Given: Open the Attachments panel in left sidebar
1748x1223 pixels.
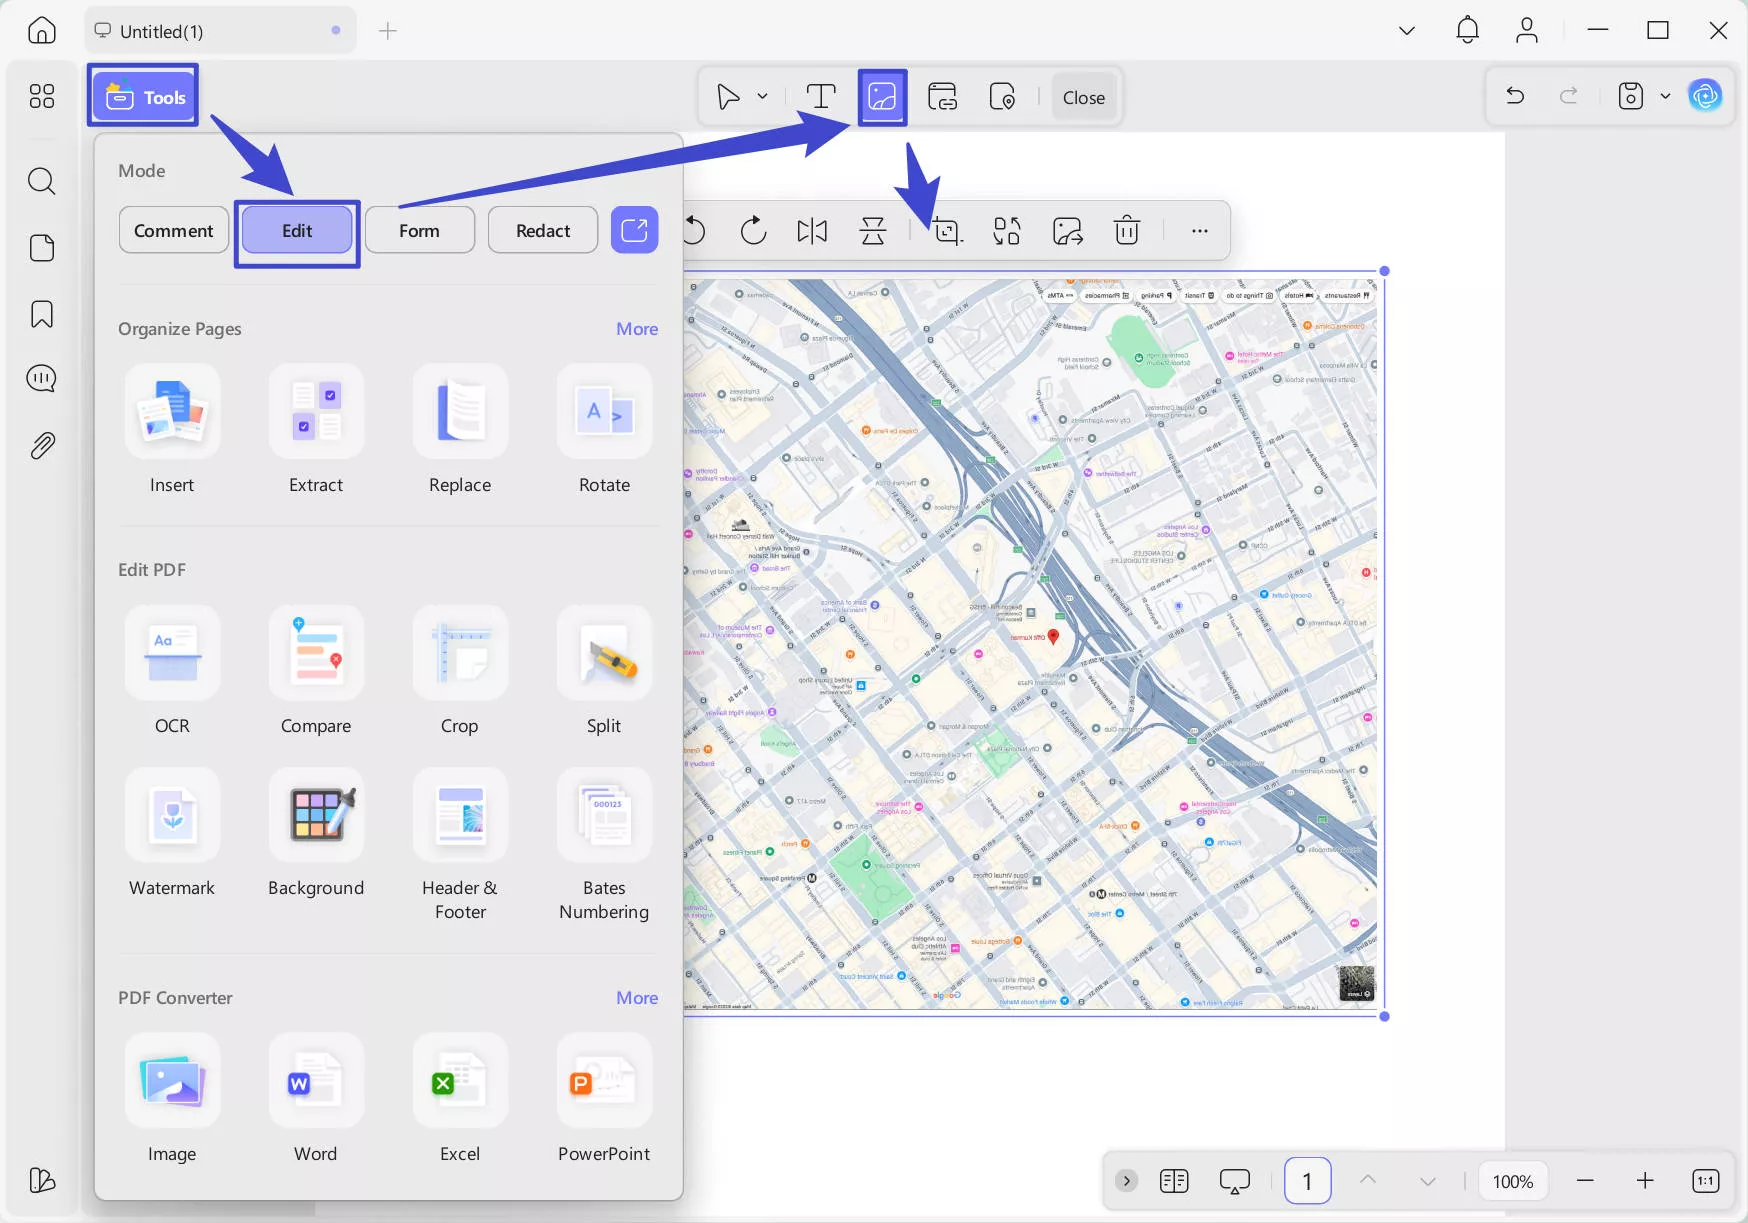Looking at the screenshot, I should point(41,445).
